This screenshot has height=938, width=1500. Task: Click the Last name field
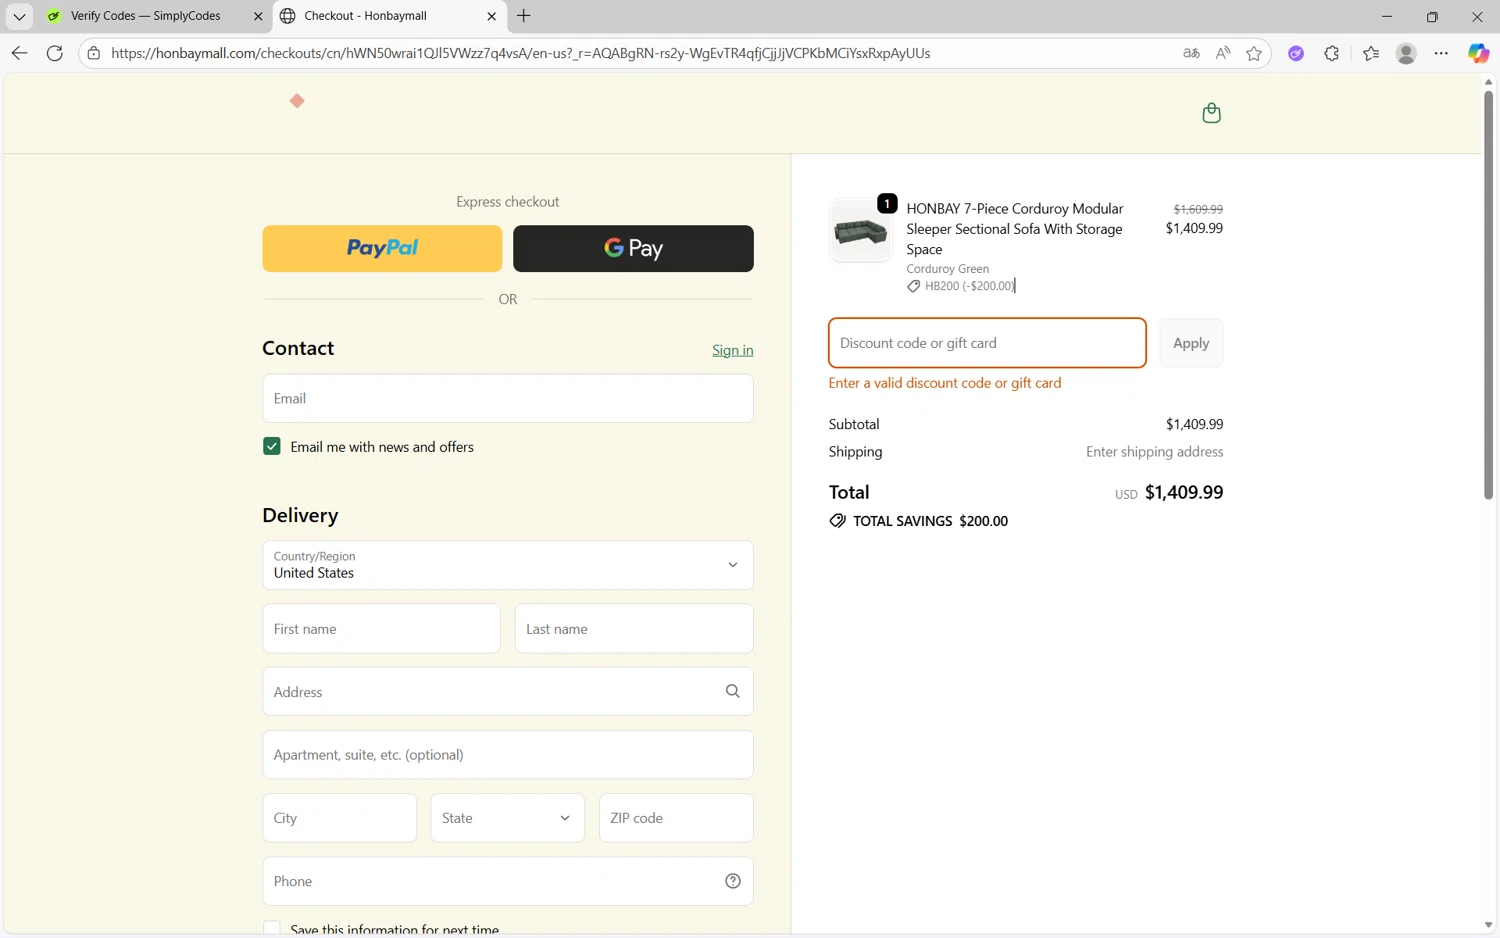click(634, 629)
